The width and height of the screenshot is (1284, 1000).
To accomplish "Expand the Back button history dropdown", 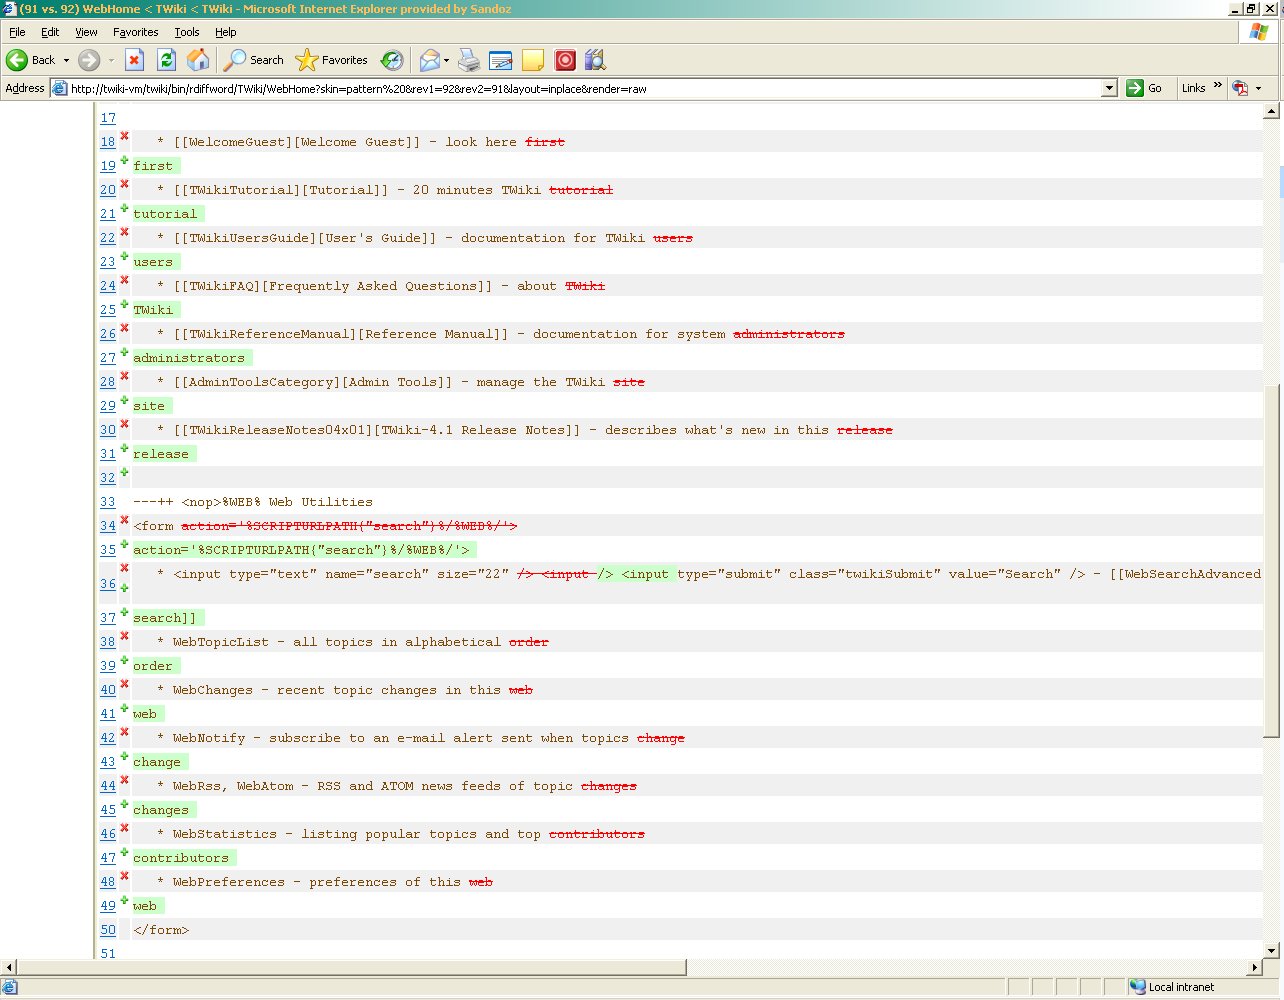I will pos(67,60).
